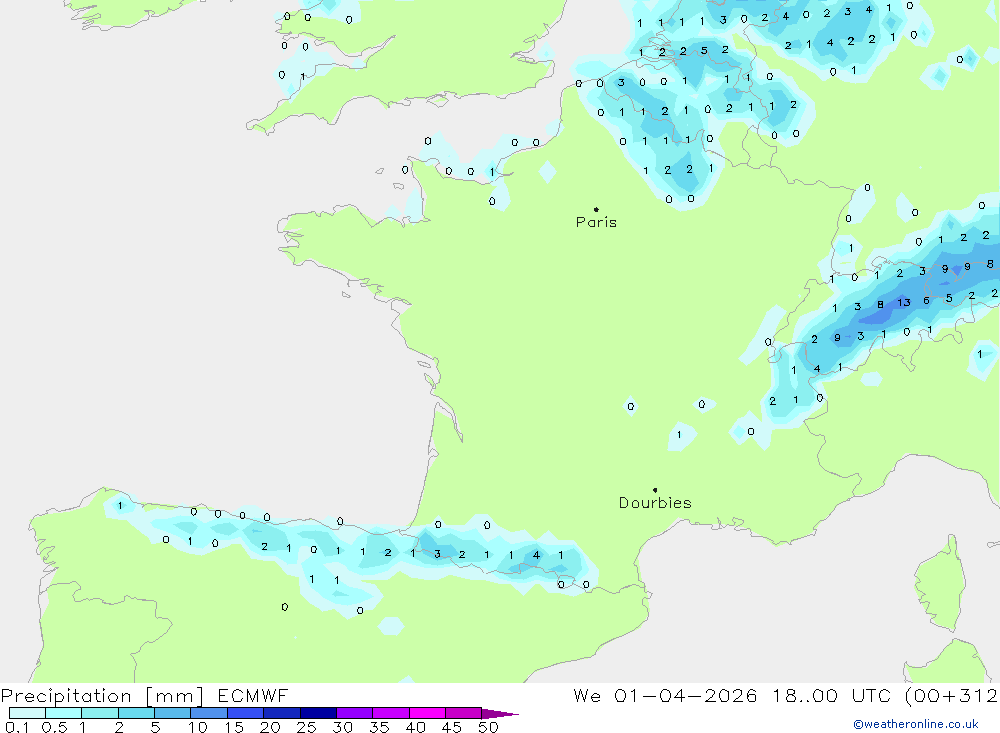Pick the 40–45 mm magenta swatch
This screenshot has width=1000, height=733.
tap(427, 713)
